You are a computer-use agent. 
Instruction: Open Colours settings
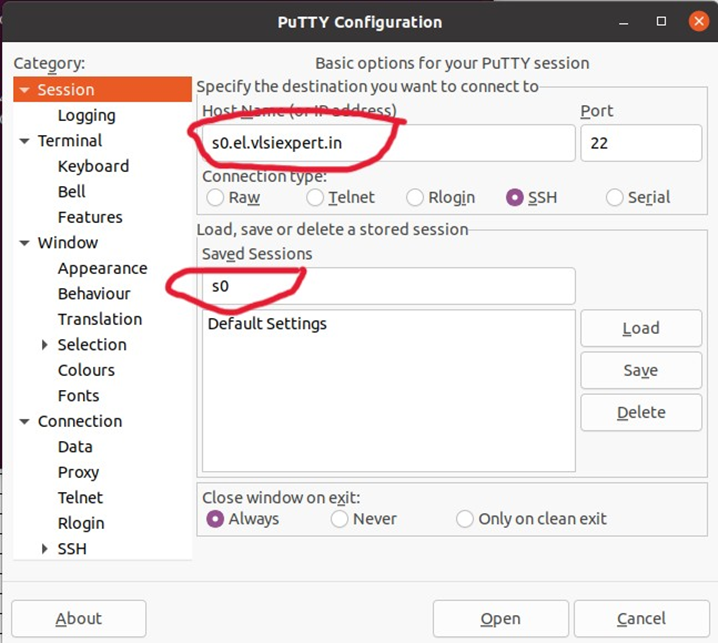pyautogui.click(x=86, y=370)
